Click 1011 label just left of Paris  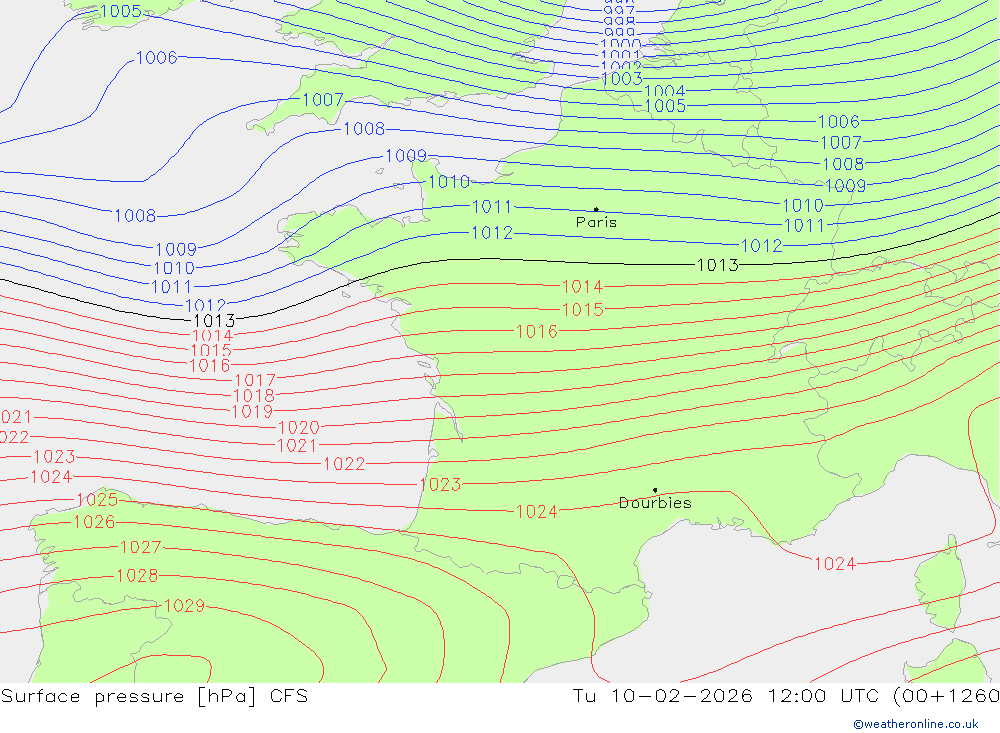click(492, 207)
